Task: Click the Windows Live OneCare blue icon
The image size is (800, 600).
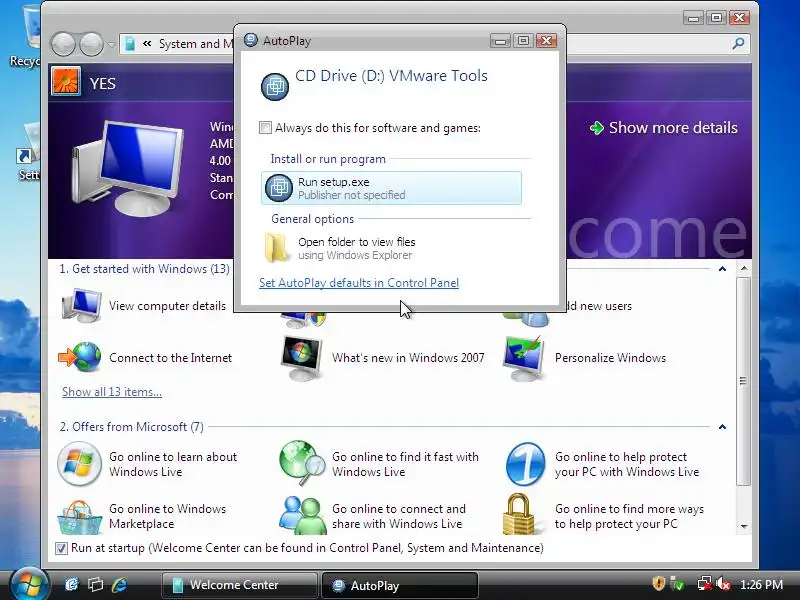Action: tap(525, 464)
